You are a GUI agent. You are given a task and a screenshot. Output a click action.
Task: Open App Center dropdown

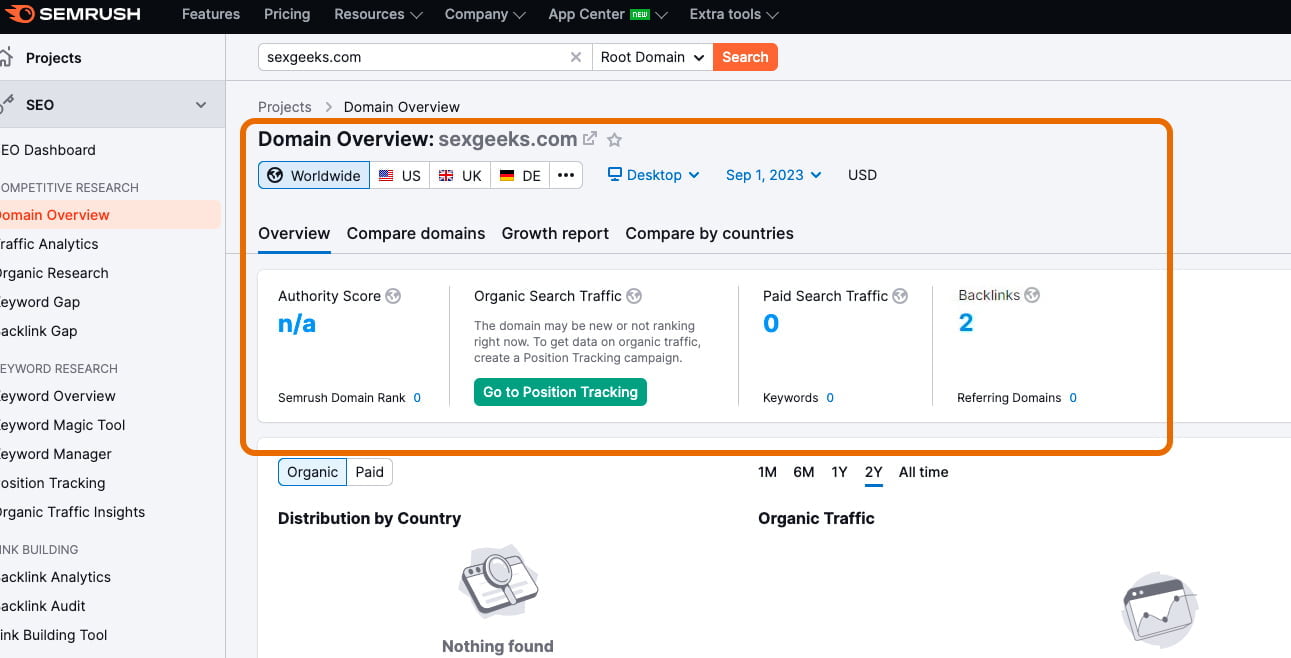(x=607, y=14)
